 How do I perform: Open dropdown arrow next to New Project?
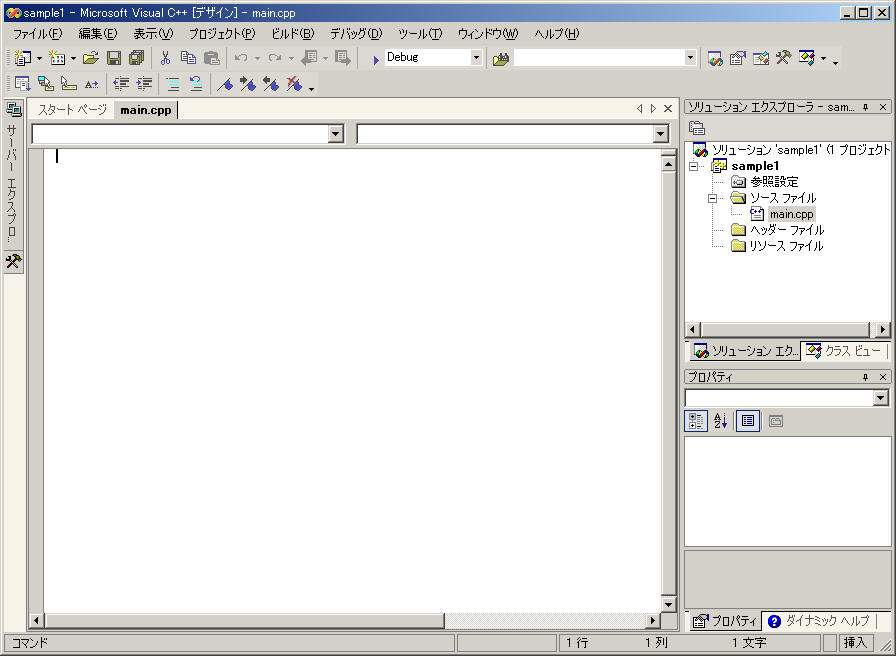click(x=39, y=58)
